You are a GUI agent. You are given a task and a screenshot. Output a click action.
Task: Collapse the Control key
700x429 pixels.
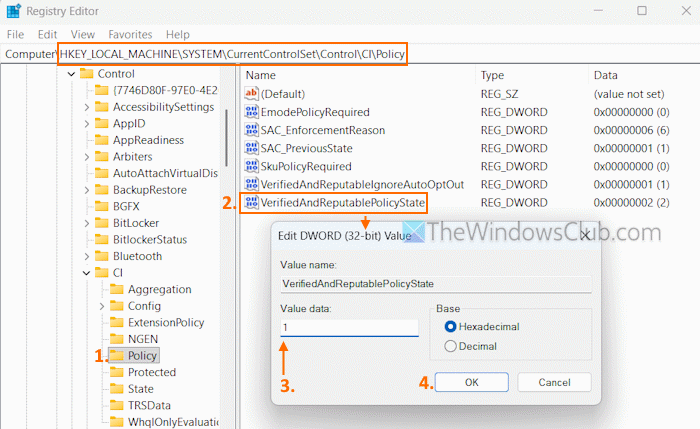click(x=71, y=74)
